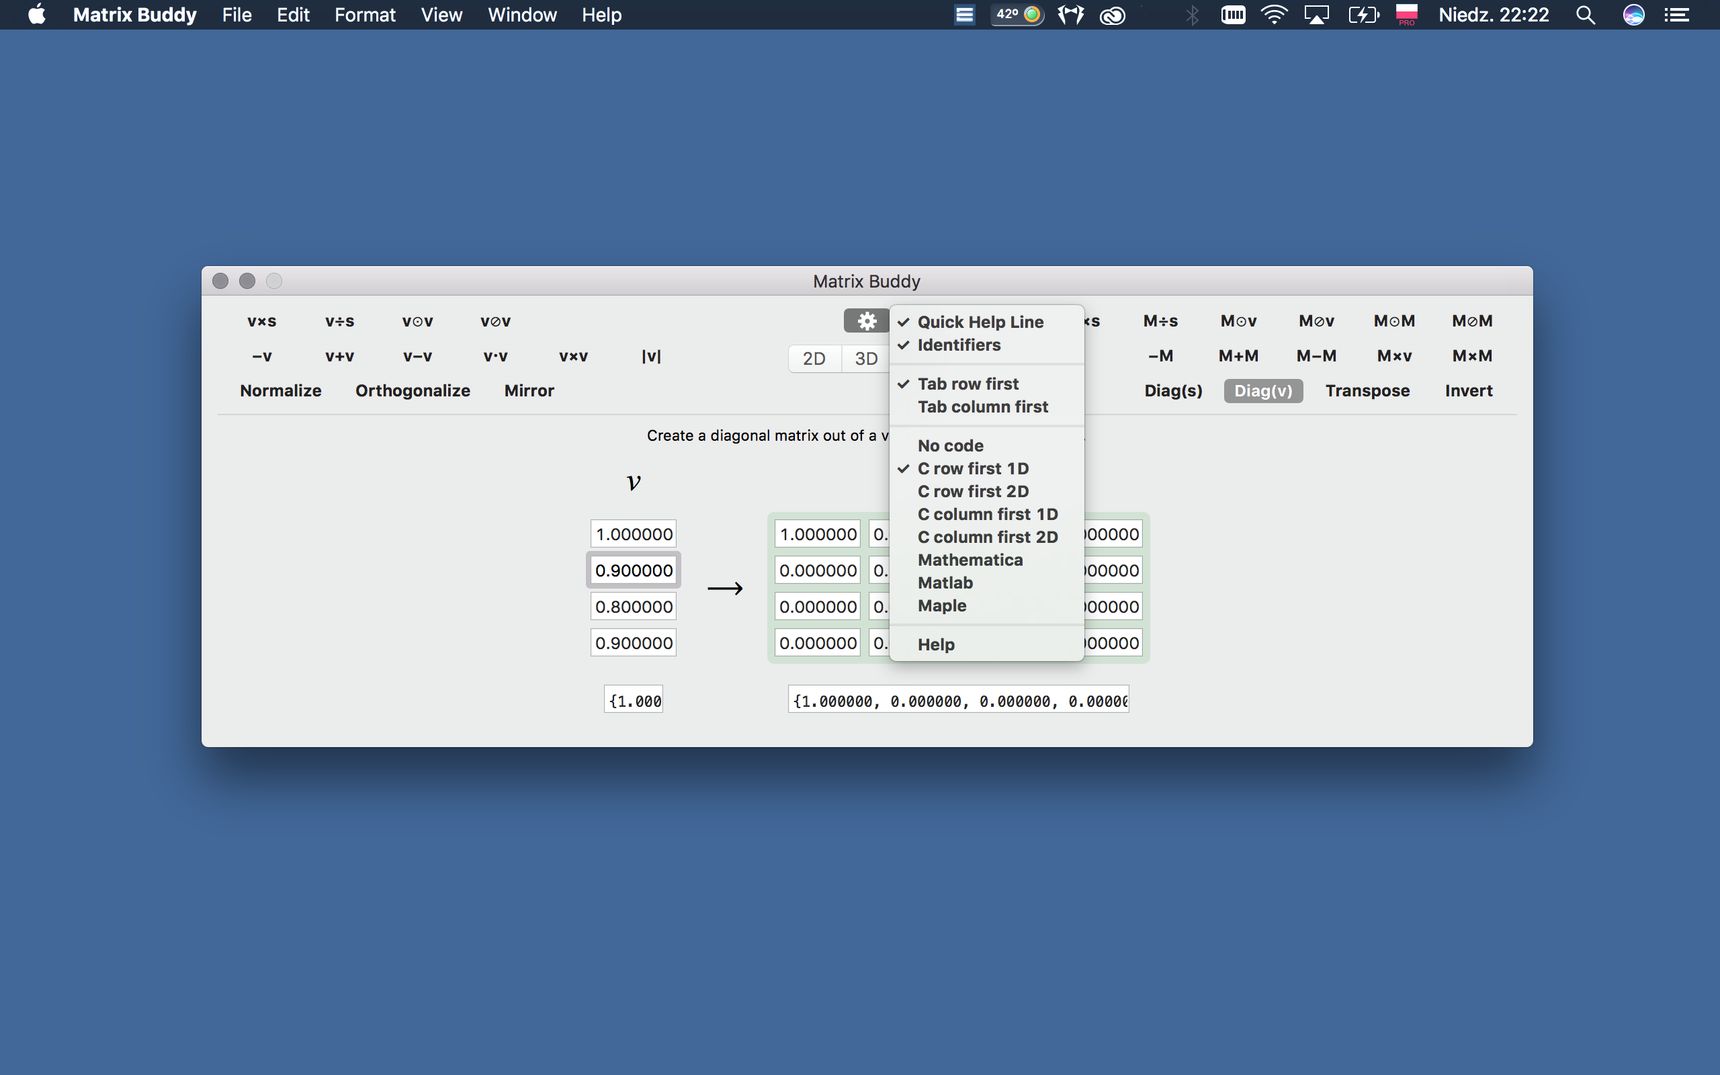This screenshot has height=1075, width=1720.
Task: Open the File menu
Action: [237, 15]
